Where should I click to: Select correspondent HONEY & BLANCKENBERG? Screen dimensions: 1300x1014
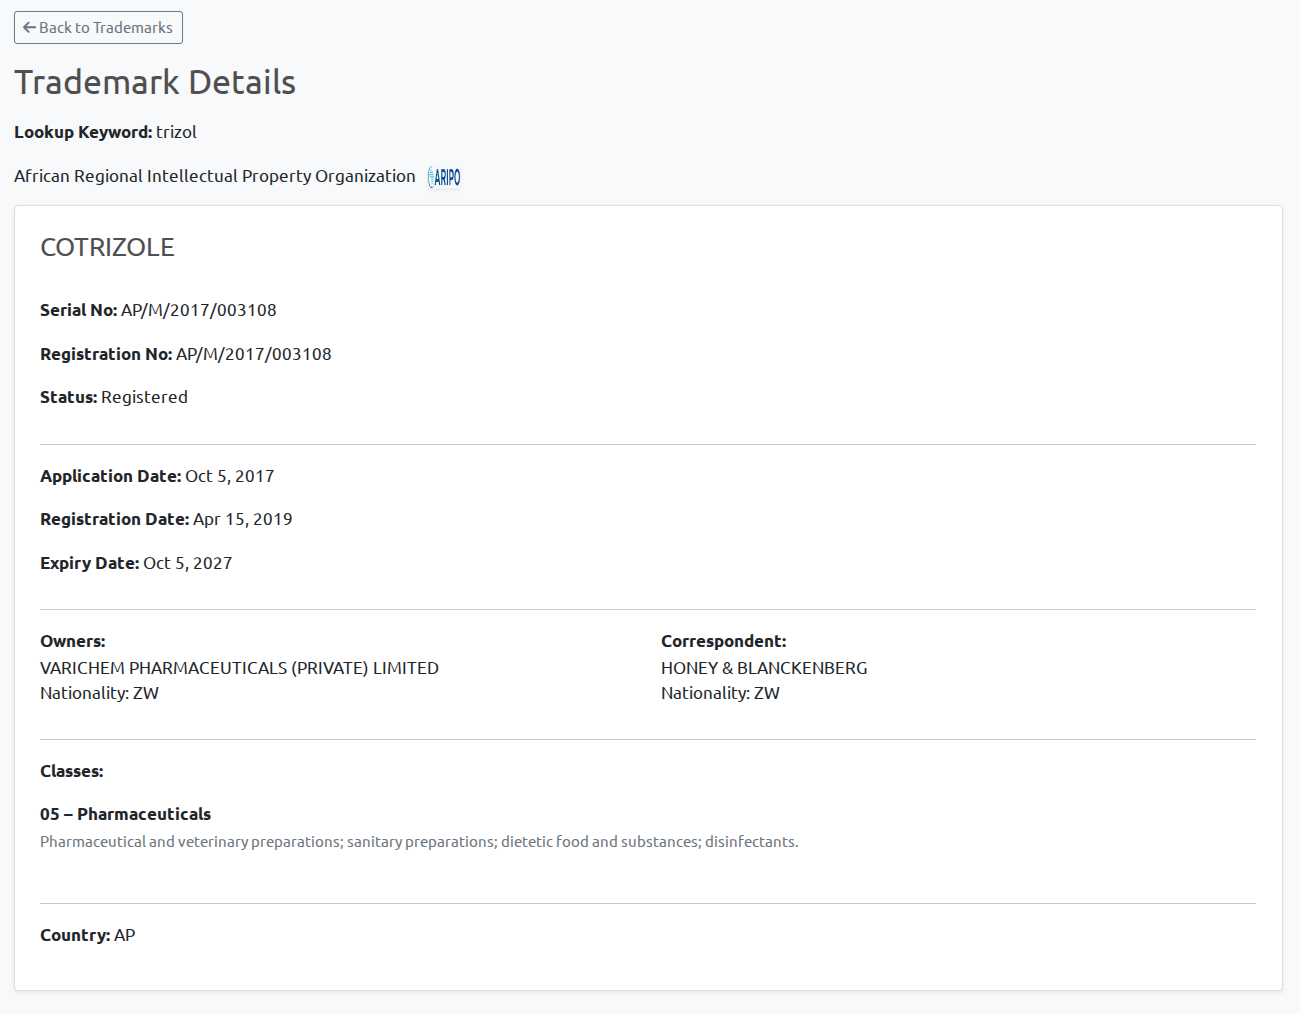[764, 668]
